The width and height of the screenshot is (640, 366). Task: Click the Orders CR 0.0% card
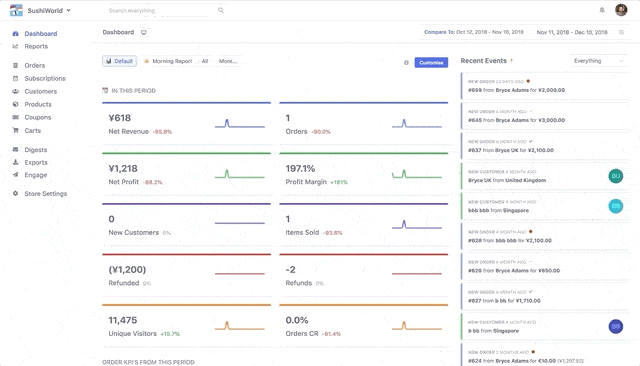(364, 326)
